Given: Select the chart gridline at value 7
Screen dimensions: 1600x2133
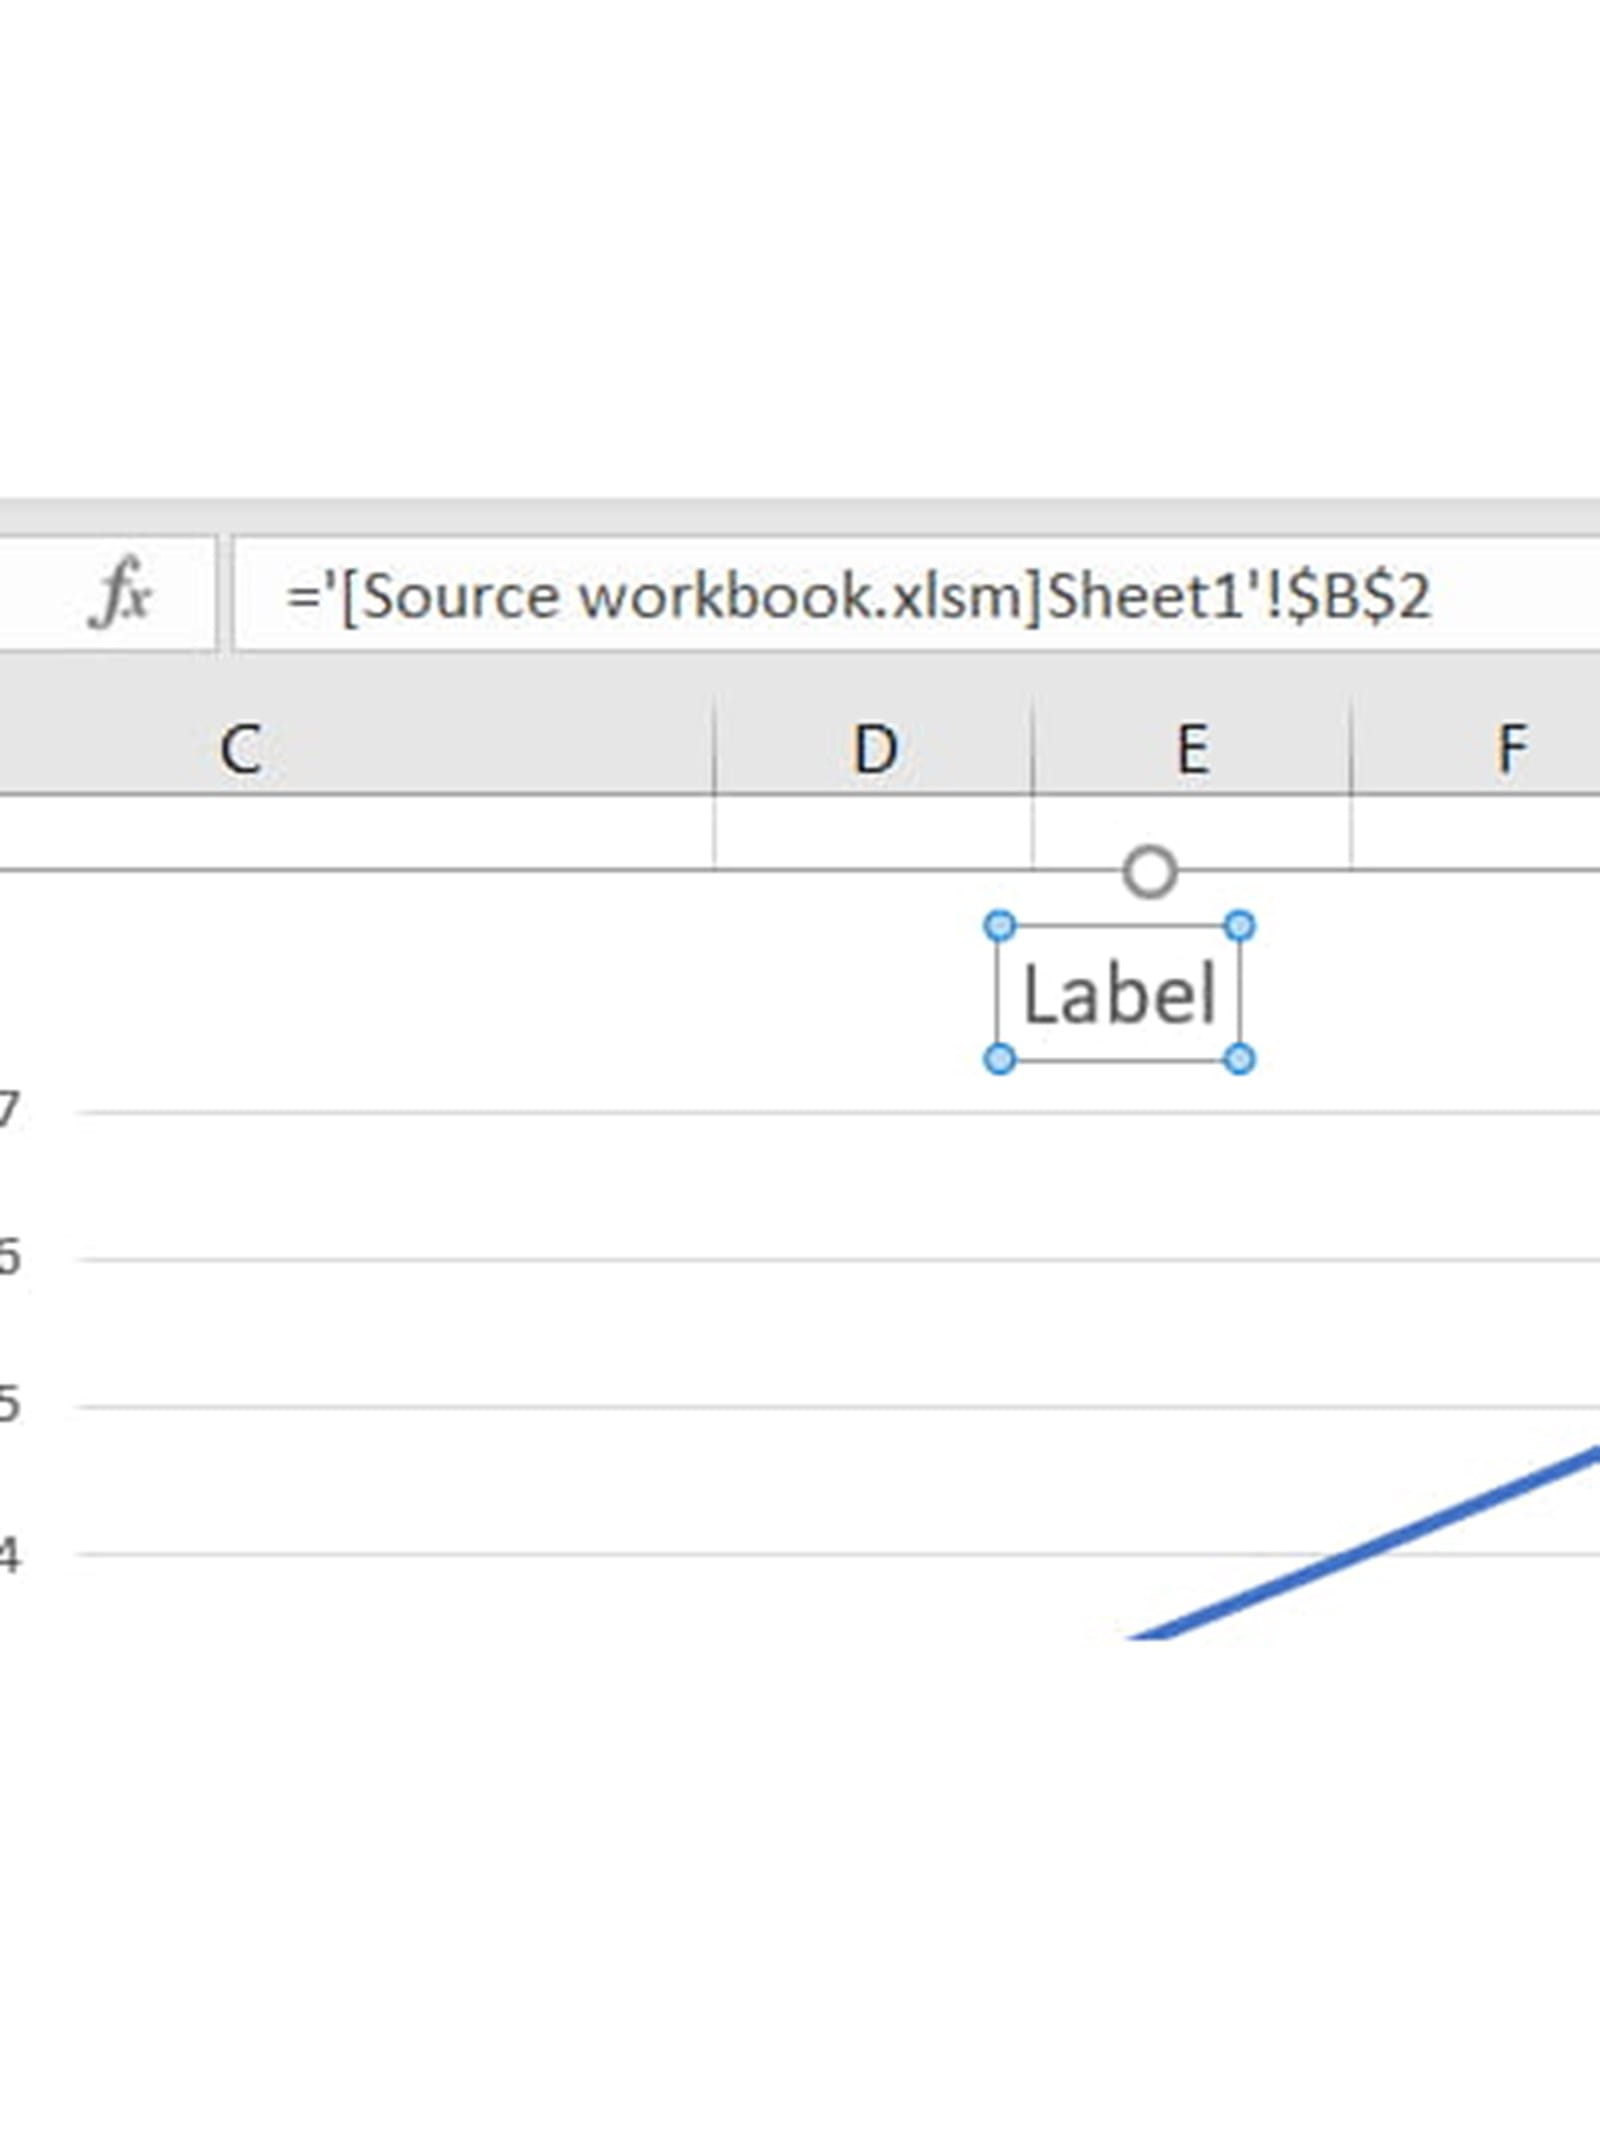Looking at the screenshot, I should coord(600,1112).
